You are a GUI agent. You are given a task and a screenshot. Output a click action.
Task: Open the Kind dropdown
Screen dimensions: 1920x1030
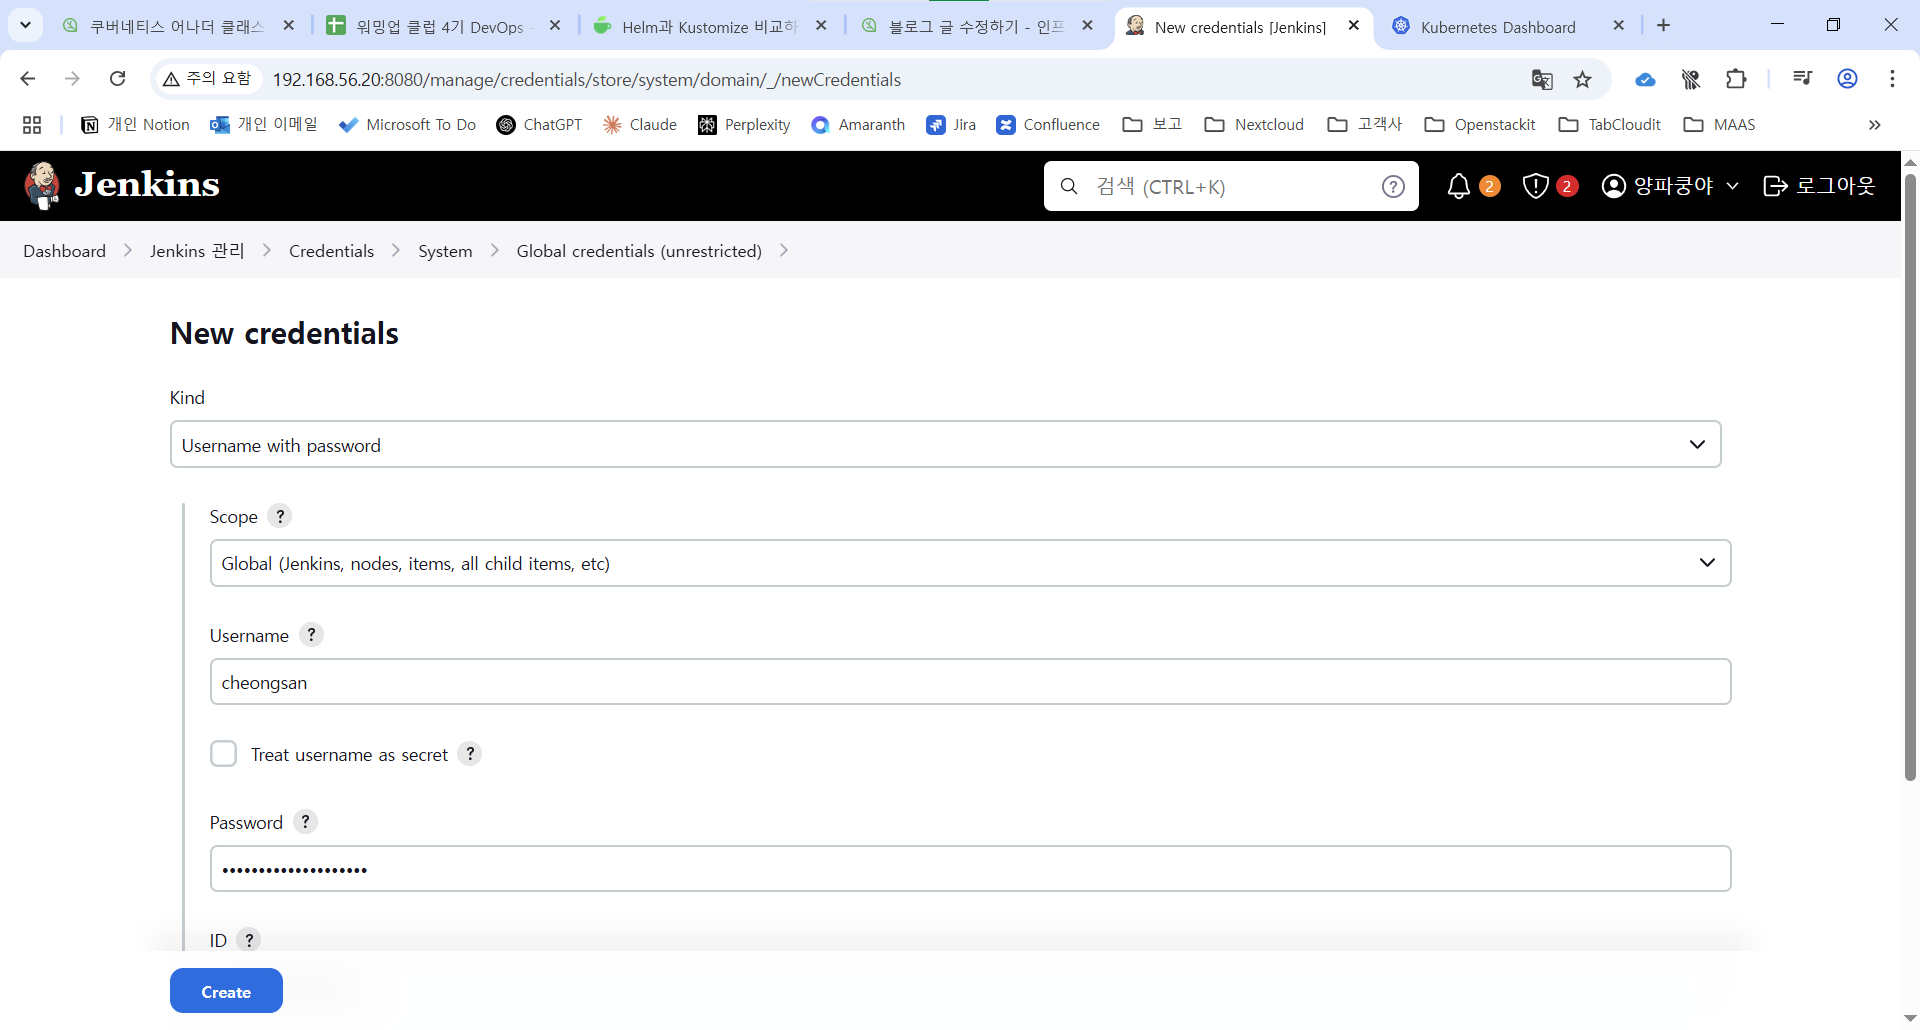pos(945,445)
